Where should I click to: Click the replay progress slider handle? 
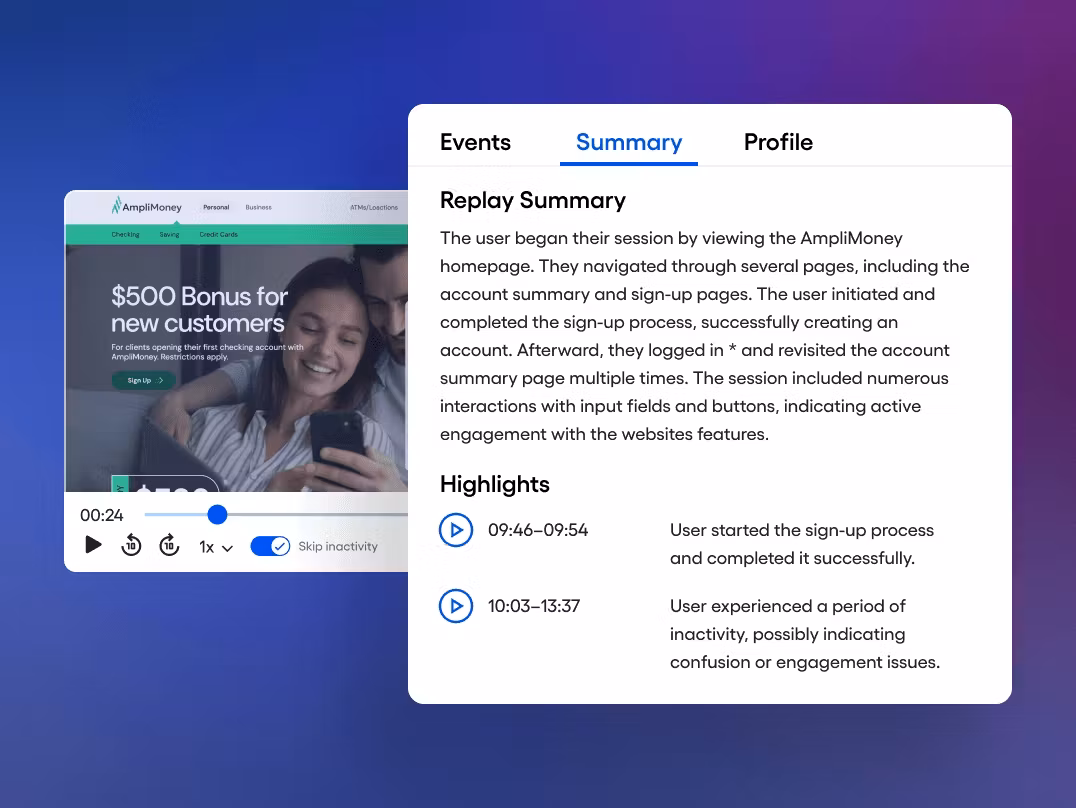coord(217,515)
